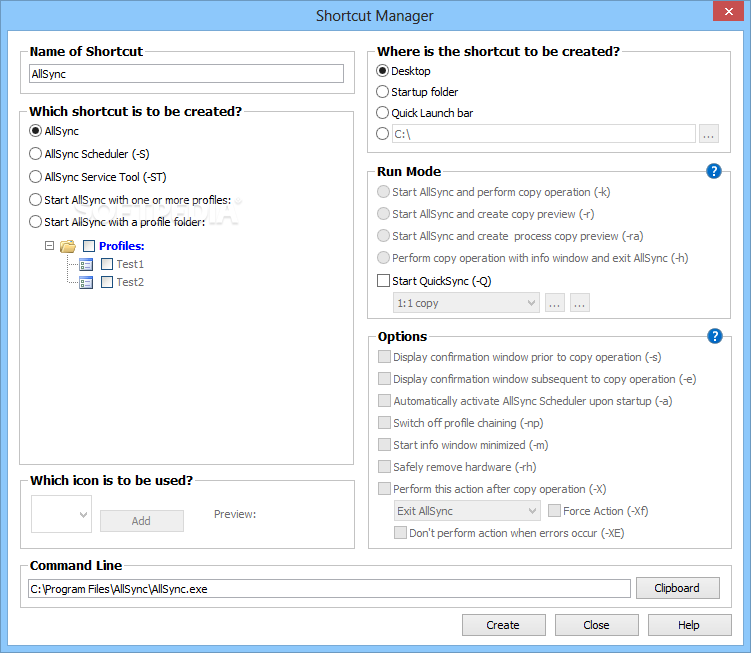Click the C:\ custom path input field
The image size is (751, 653).
pyautogui.click(x=544, y=134)
